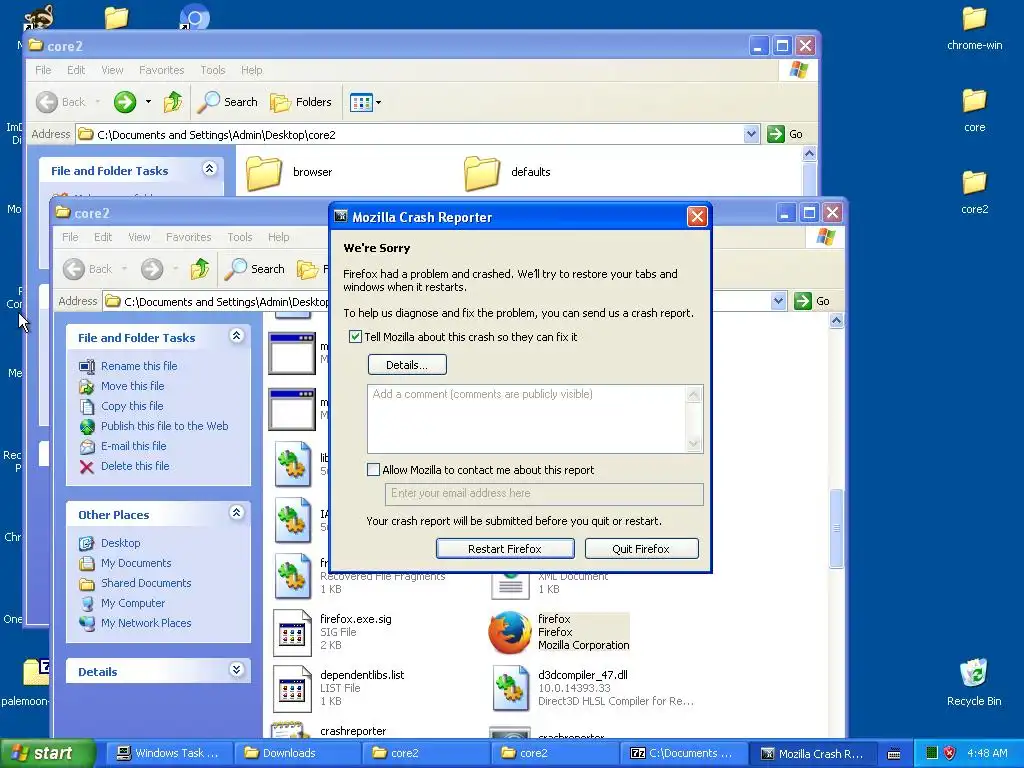Click the Quit Firefox button
The width and height of the screenshot is (1024, 768).
click(641, 549)
